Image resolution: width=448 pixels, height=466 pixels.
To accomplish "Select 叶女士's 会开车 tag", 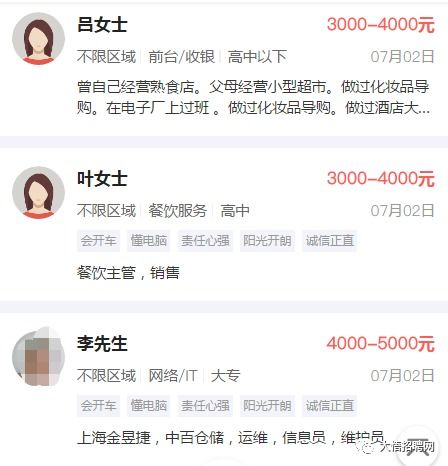I will click(98, 240).
